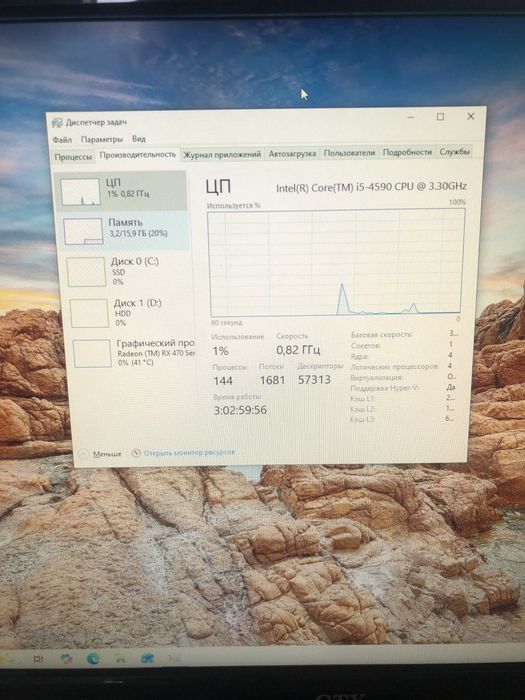Click the Меньше collapse arrow icon
This screenshot has height=700, width=525.
point(83,454)
